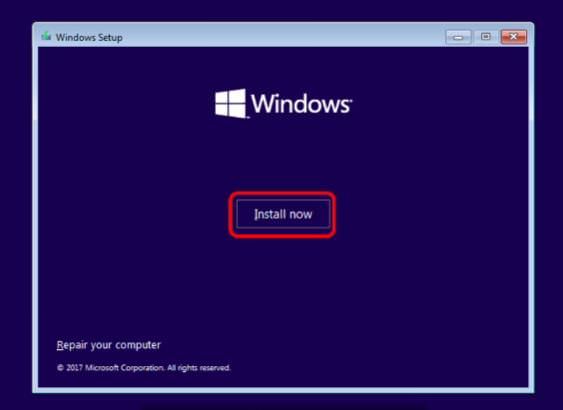The width and height of the screenshot is (563, 410).
Task: Maximize the Windows Setup window
Action: 485,37
